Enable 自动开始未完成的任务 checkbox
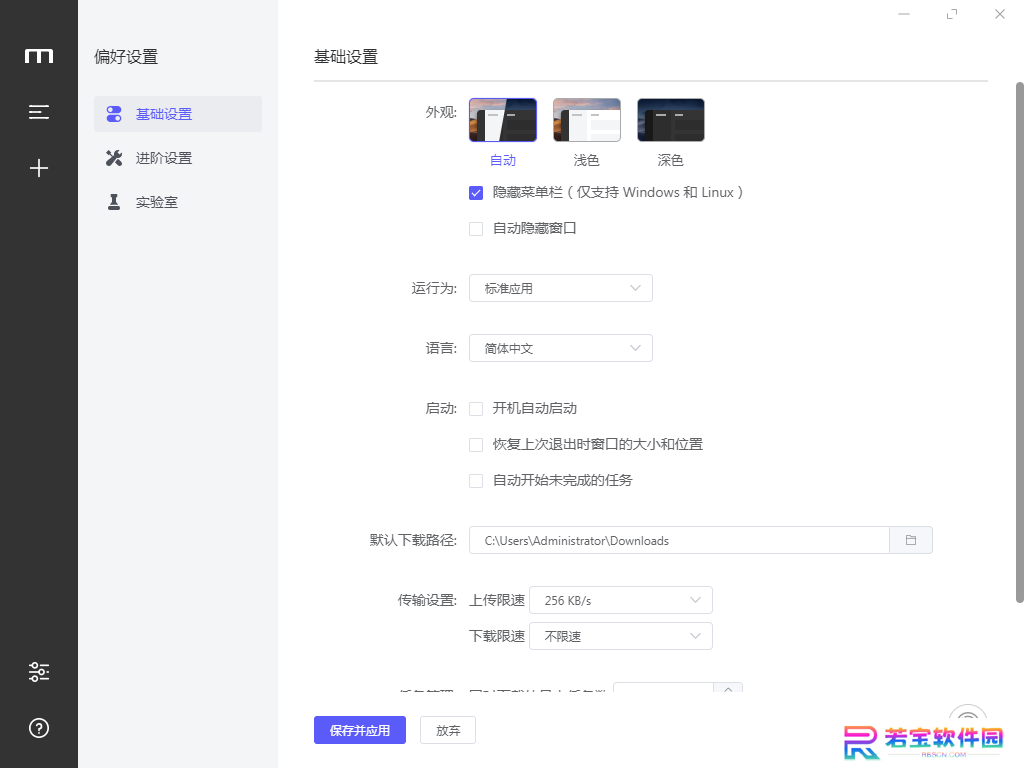 (476, 481)
